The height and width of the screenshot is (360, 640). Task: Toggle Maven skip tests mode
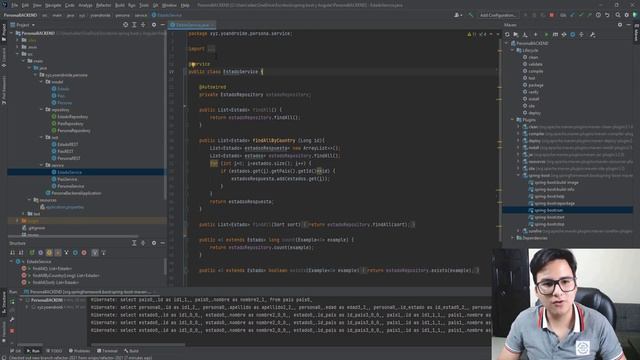pos(573,35)
